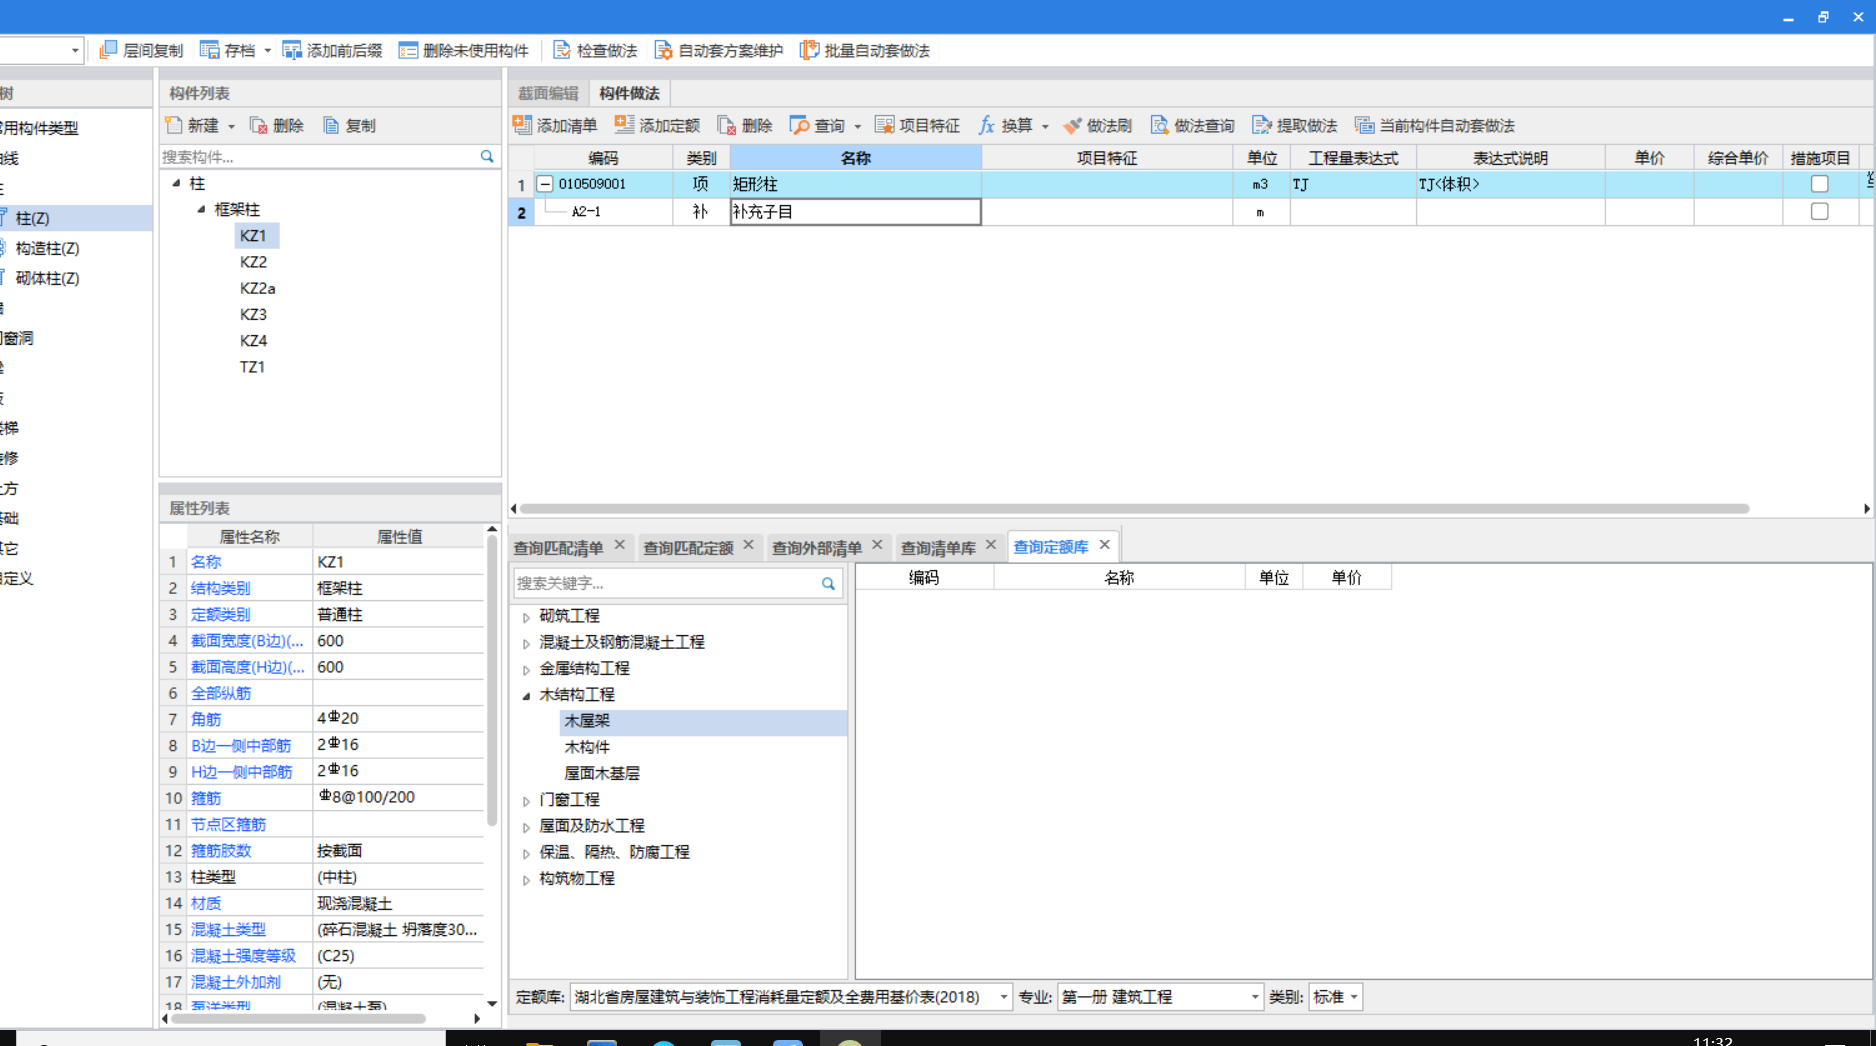Click the 换算 fx icon
The width and height of the screenshot is (1876, 1046).
click(987, 125)
